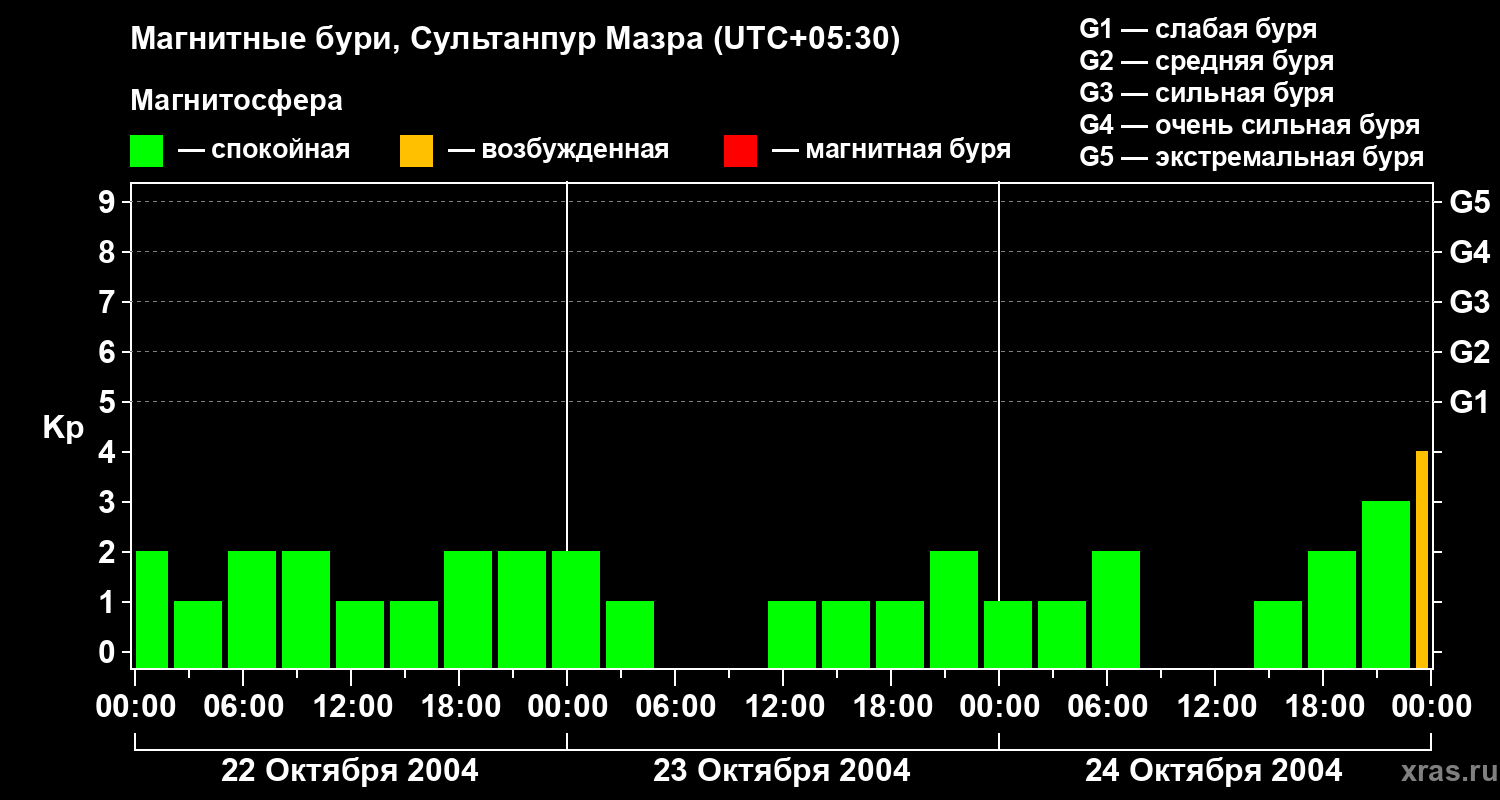Screen dimensions: 1500x800
Task: Click the "— магнитная буря" legend label
Action: pos(891,151)
